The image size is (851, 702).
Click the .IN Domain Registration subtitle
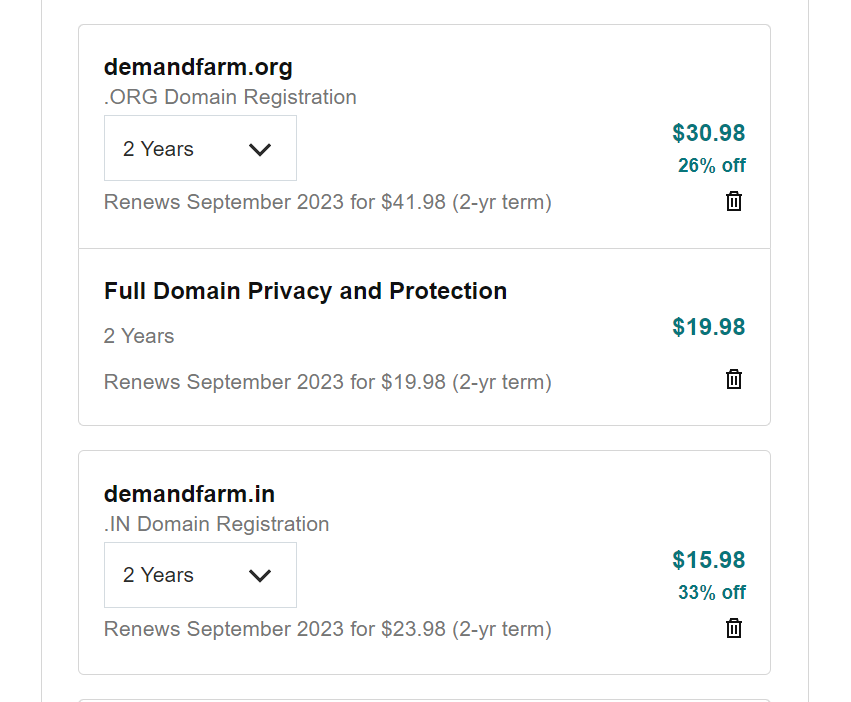click(x=217, y=524)
